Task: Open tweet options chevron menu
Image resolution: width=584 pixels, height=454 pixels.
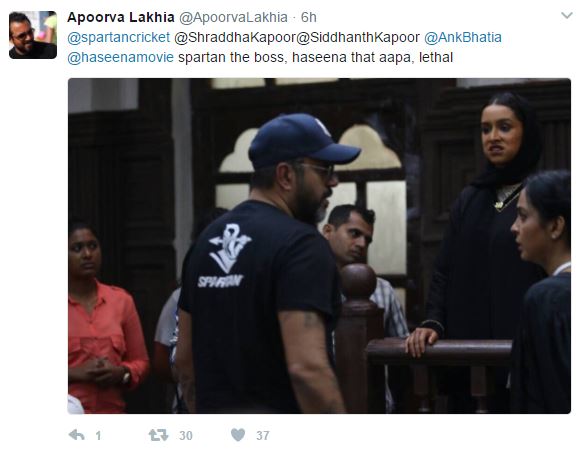Action: coord(566,16)
